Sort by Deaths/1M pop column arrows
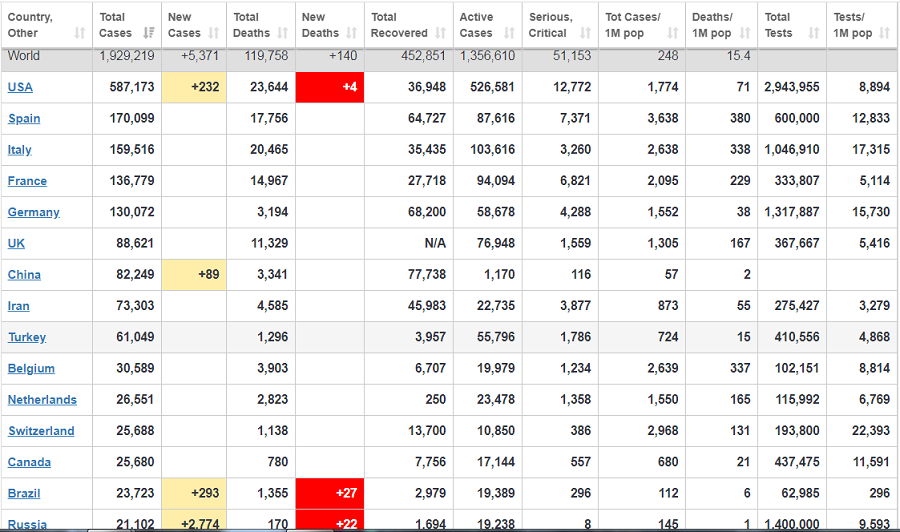The height and width of the screenshot is (532, 900). click(745, 33)
